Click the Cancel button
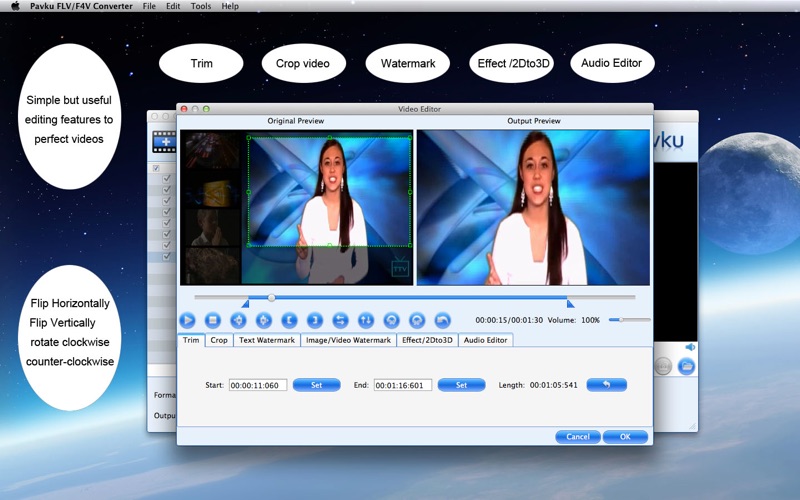 pos(578,437)
